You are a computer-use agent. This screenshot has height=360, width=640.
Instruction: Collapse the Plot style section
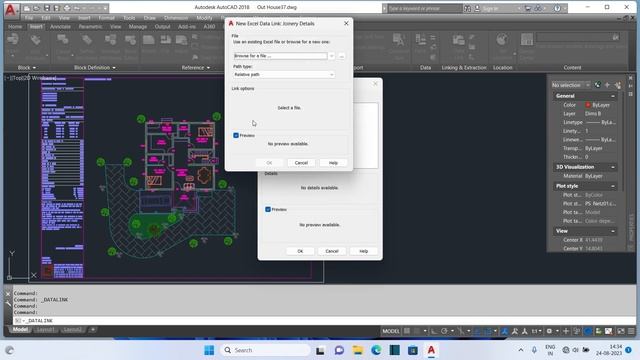pos(613,186)
